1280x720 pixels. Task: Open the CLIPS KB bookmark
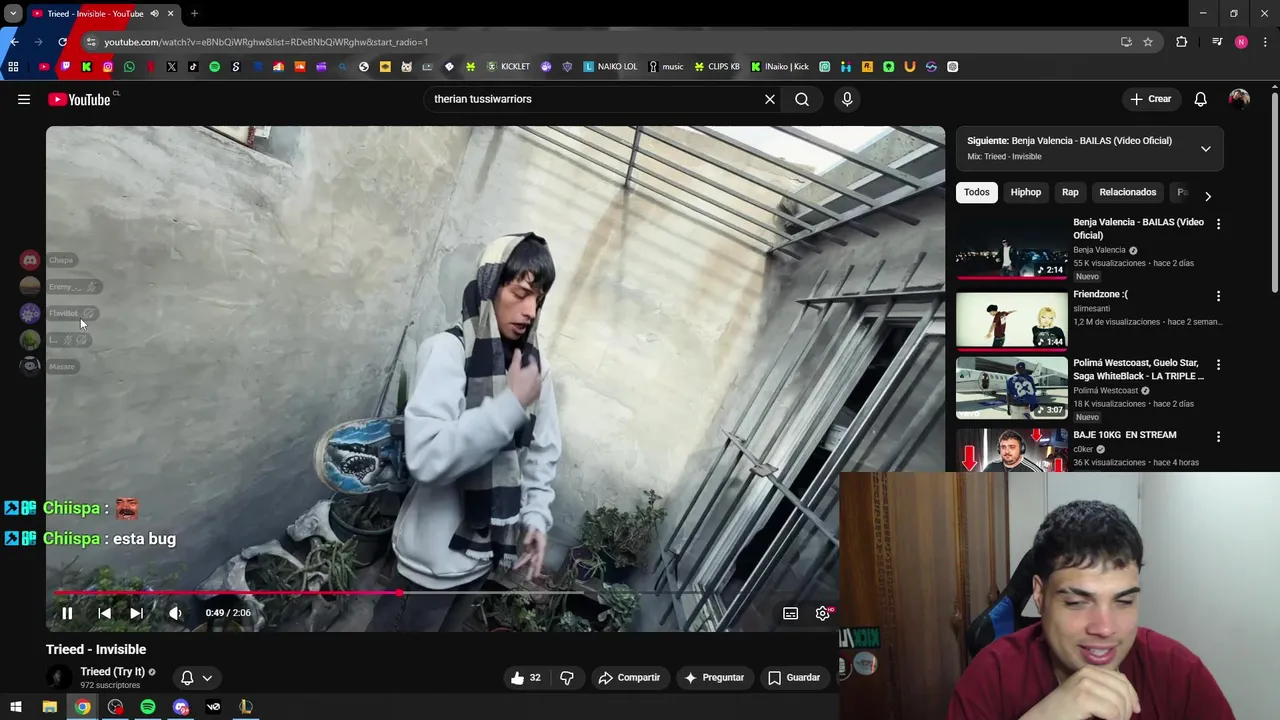point(717,67)
